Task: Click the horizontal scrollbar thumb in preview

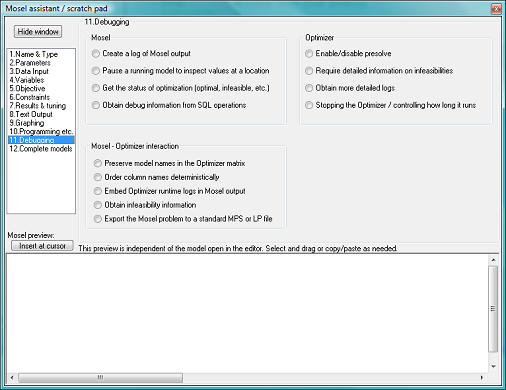Action: point(100,378)
